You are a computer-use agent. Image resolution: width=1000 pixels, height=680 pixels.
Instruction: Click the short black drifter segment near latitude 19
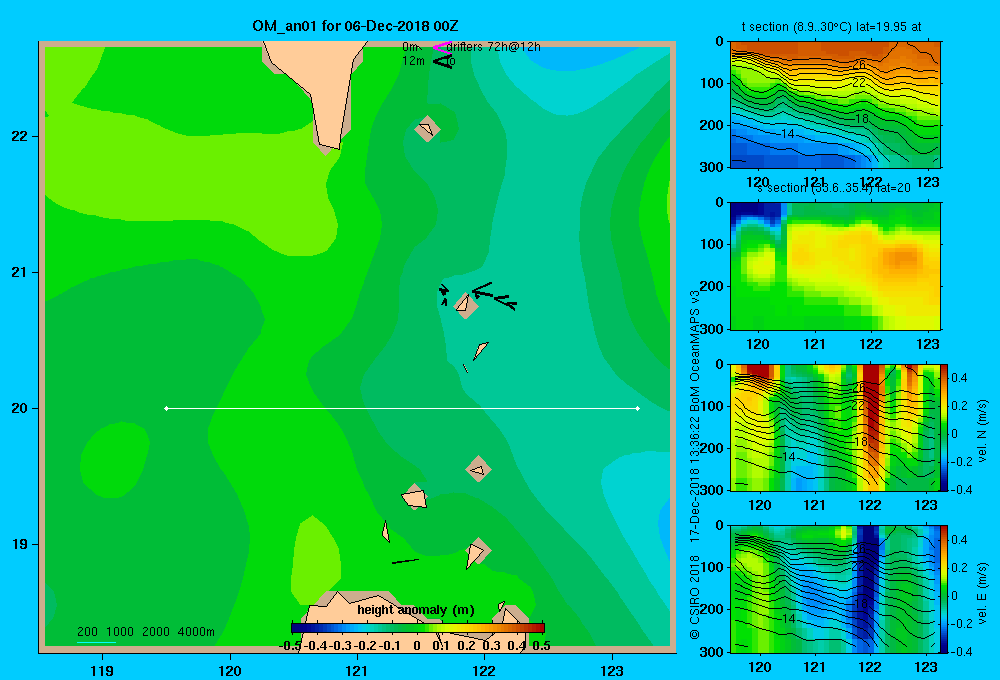tap(405, 561)
